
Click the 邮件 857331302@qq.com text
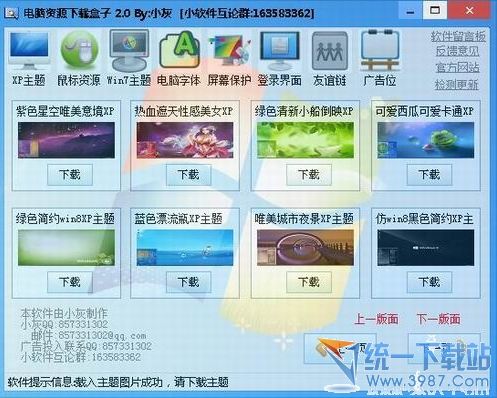click(x=89, y=335)
